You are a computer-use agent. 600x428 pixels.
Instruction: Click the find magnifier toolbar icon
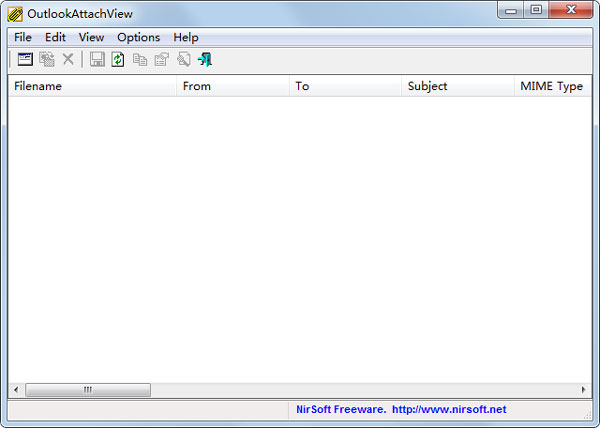pos(184,59)
